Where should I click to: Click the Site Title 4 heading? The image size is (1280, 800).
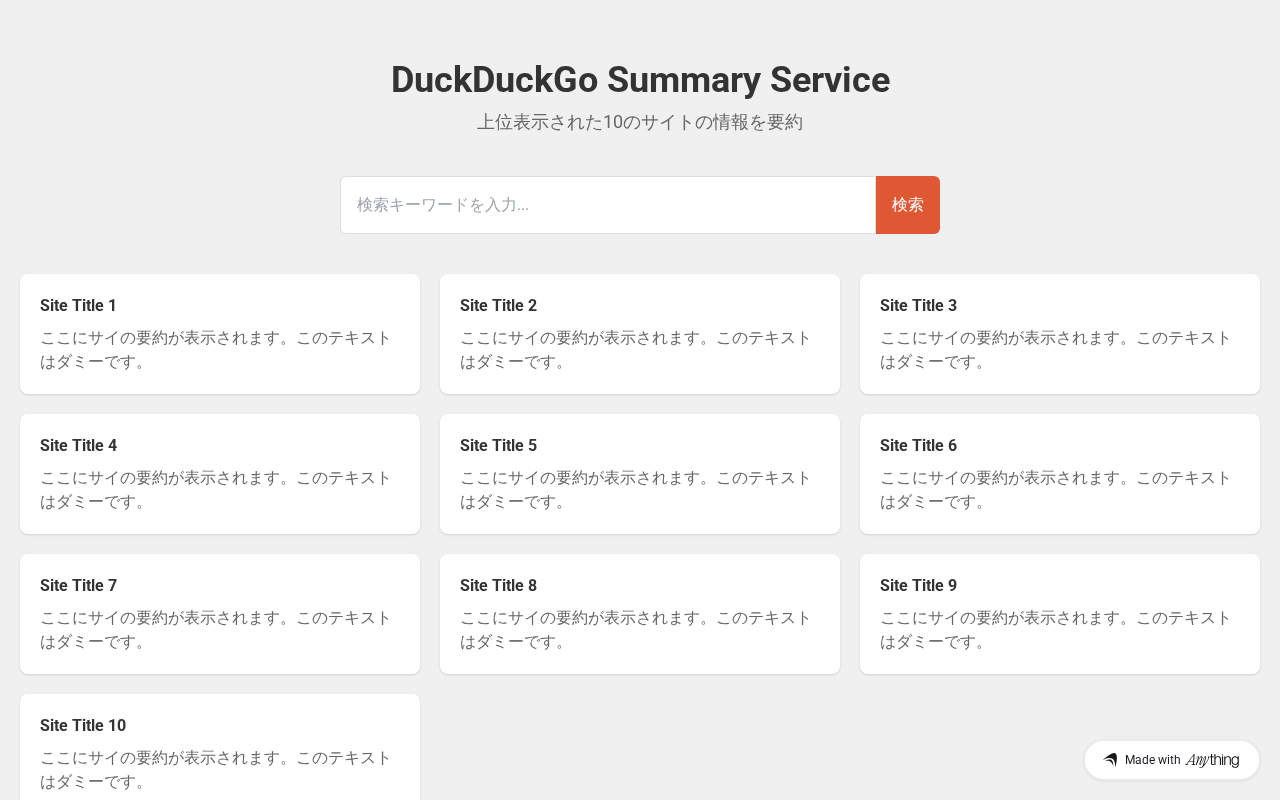tap(78, 445)
